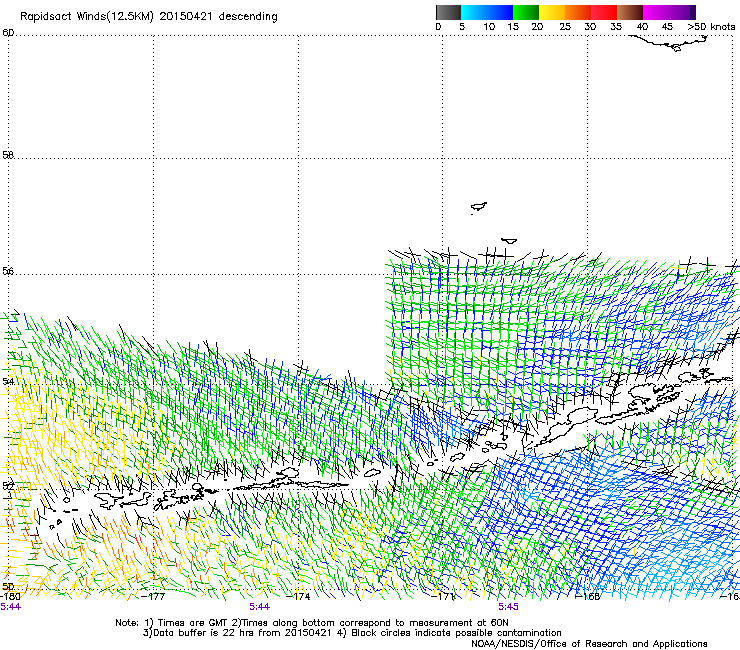Click the brown 35-40 knots color band

(630, 12)
